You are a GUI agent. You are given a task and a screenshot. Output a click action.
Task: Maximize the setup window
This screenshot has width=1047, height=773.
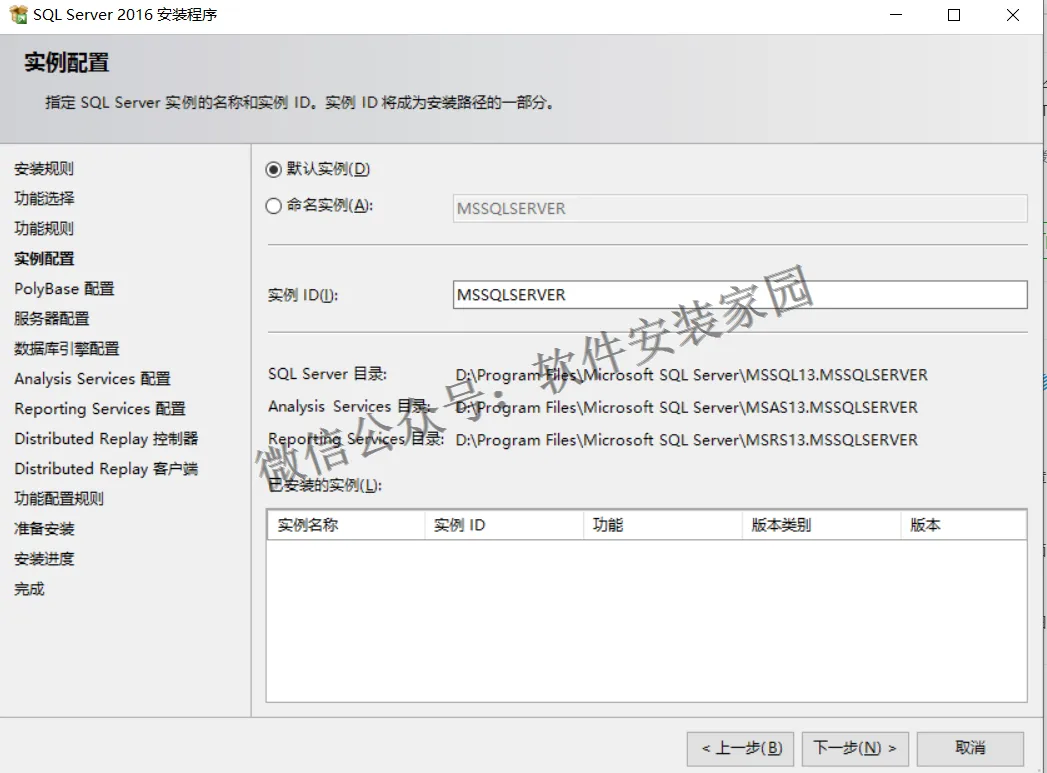[954, 15]
